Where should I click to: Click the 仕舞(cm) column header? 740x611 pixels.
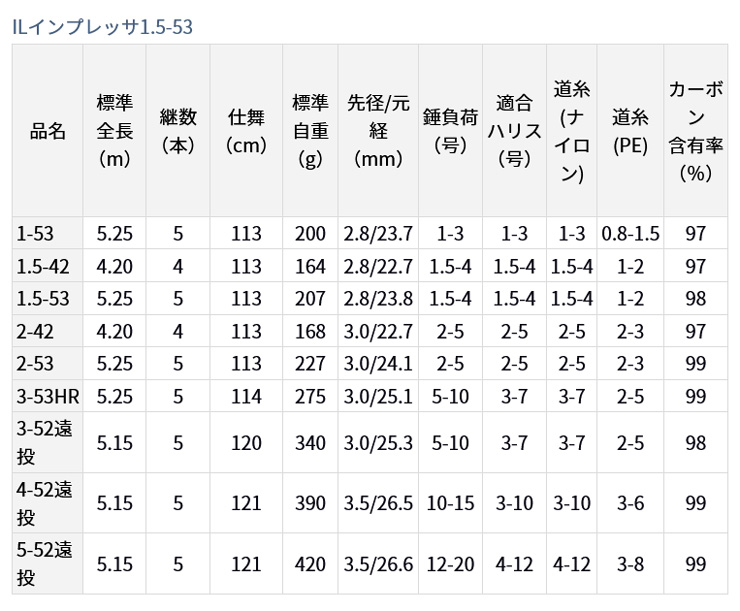coord(245,131)
